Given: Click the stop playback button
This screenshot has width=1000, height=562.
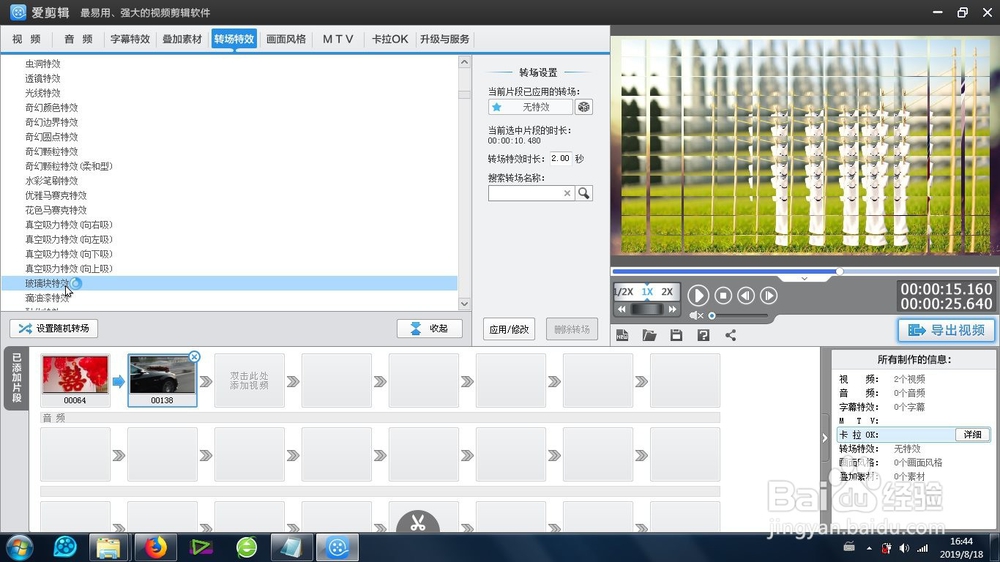Looking at the screenshot, I should click(x=723, y=295).
